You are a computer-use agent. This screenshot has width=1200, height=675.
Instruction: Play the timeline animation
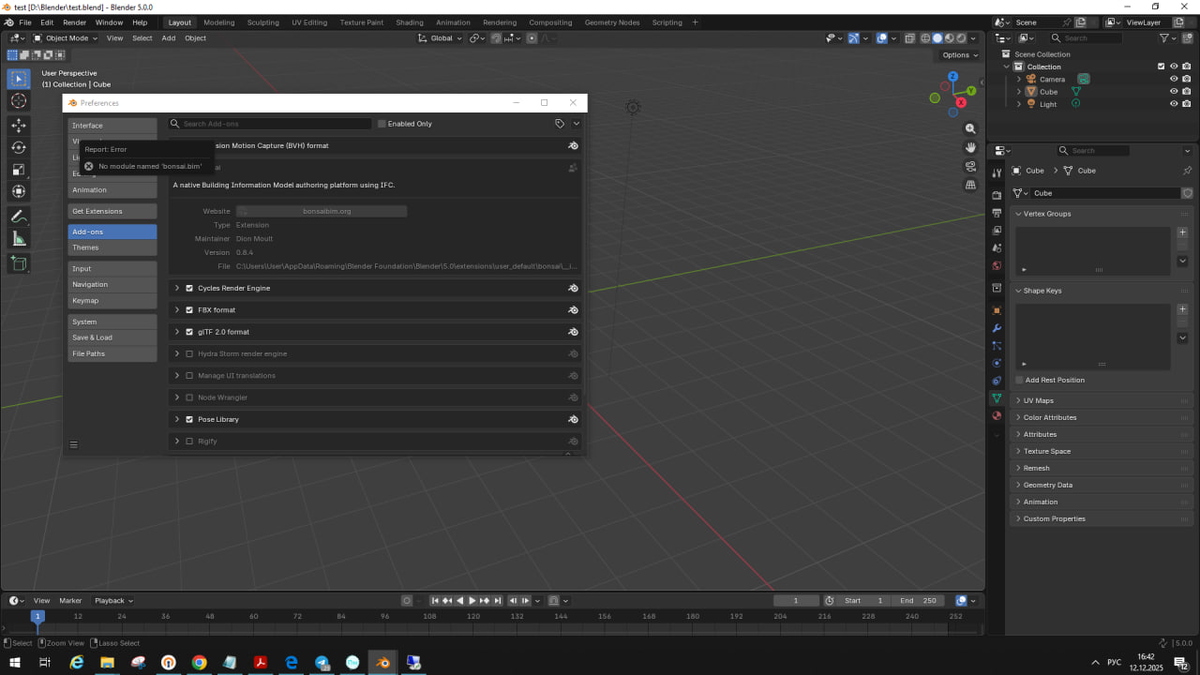[472, 601]
